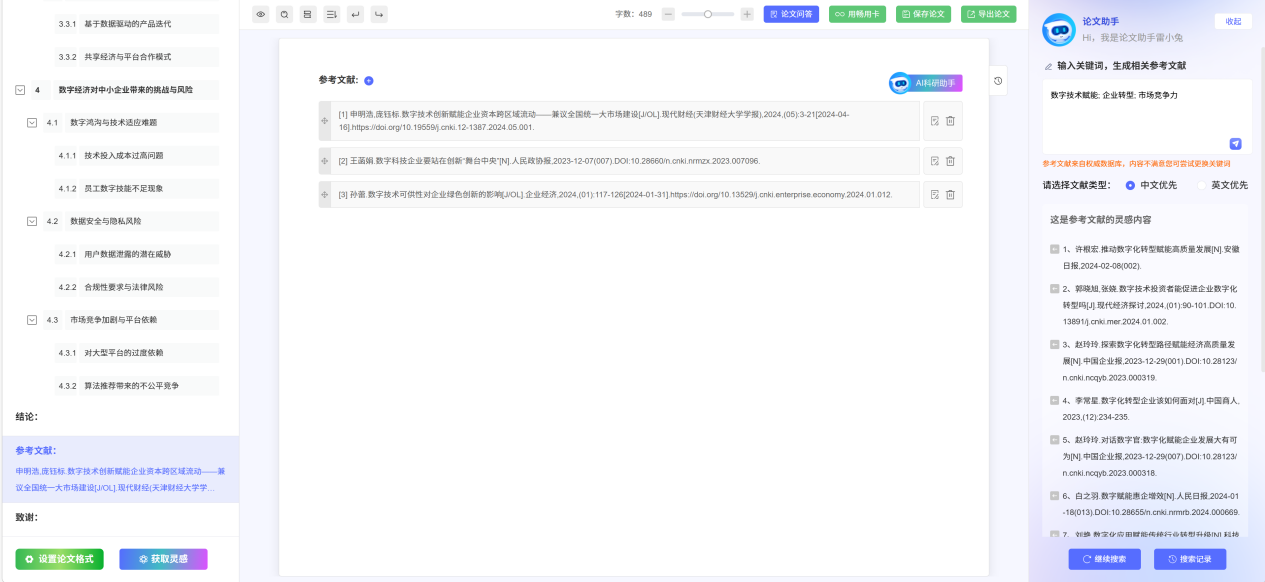Image resolution: width=1265 pixels, height=582 pixels.
Task: Toggle checkbox for suggestion 5 赵玲玲 对话数字官
Action: click(1054, 439)
